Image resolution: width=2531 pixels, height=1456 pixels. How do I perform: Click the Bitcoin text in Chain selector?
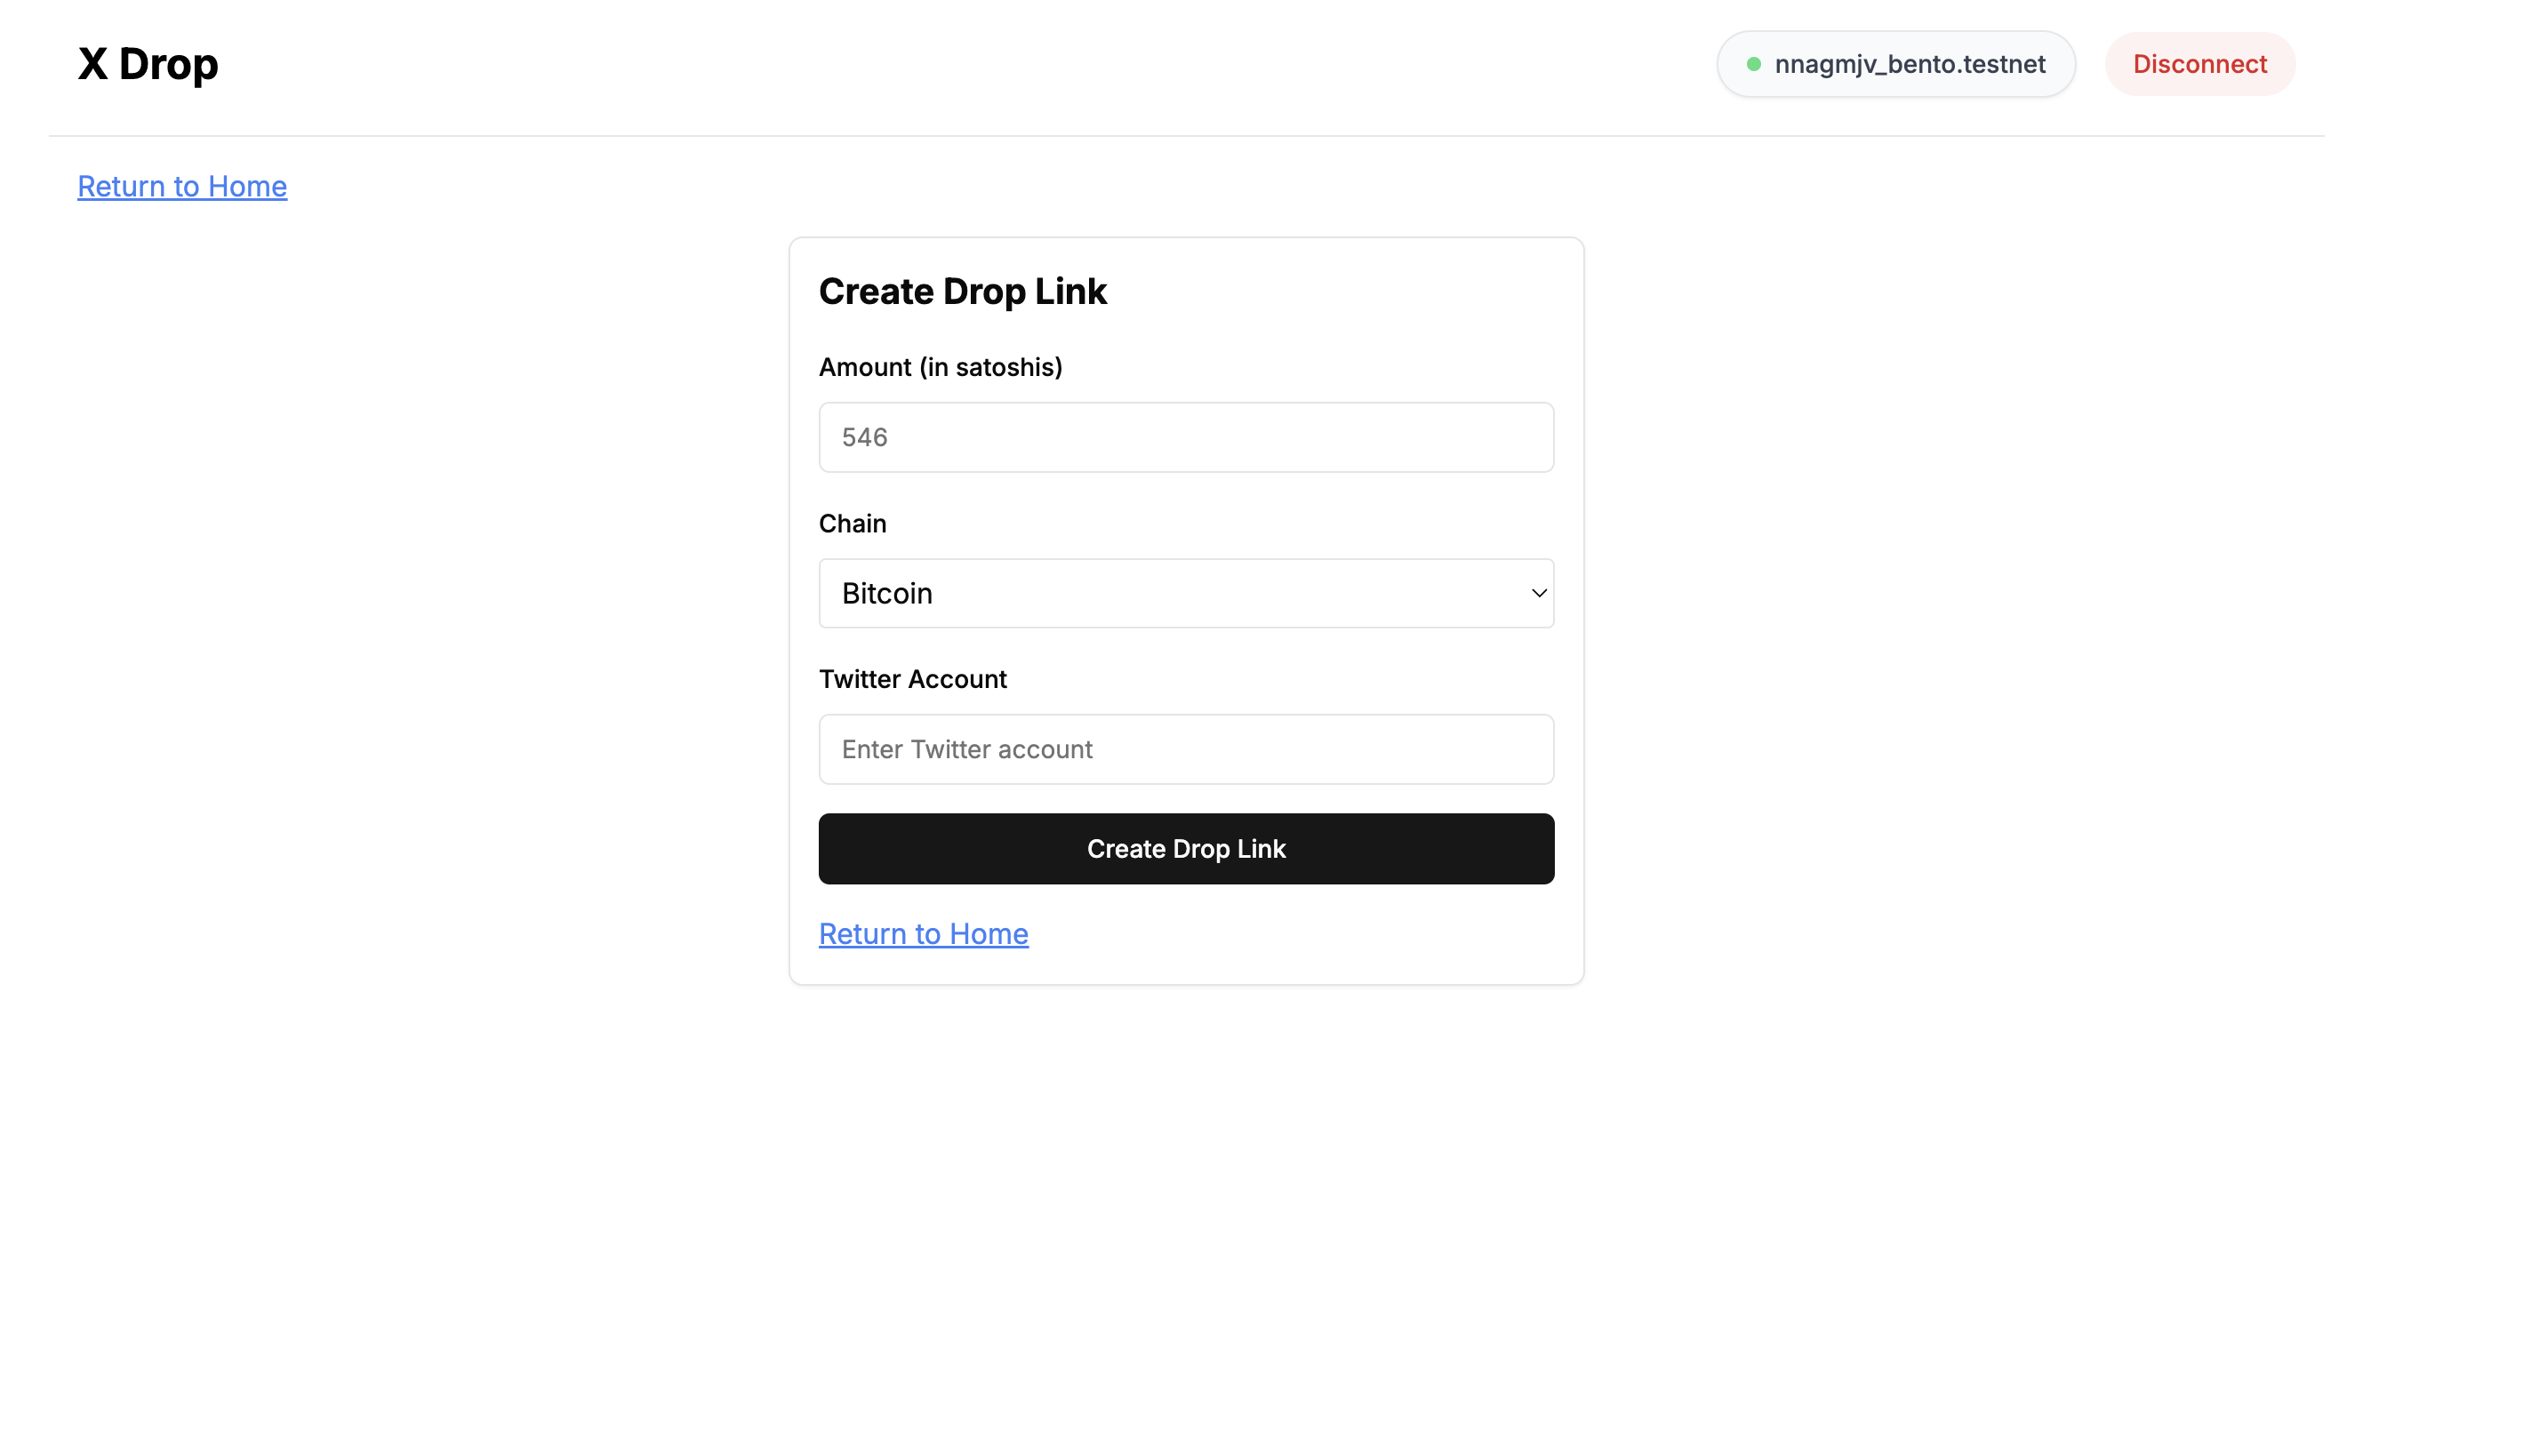coord(887,593)
